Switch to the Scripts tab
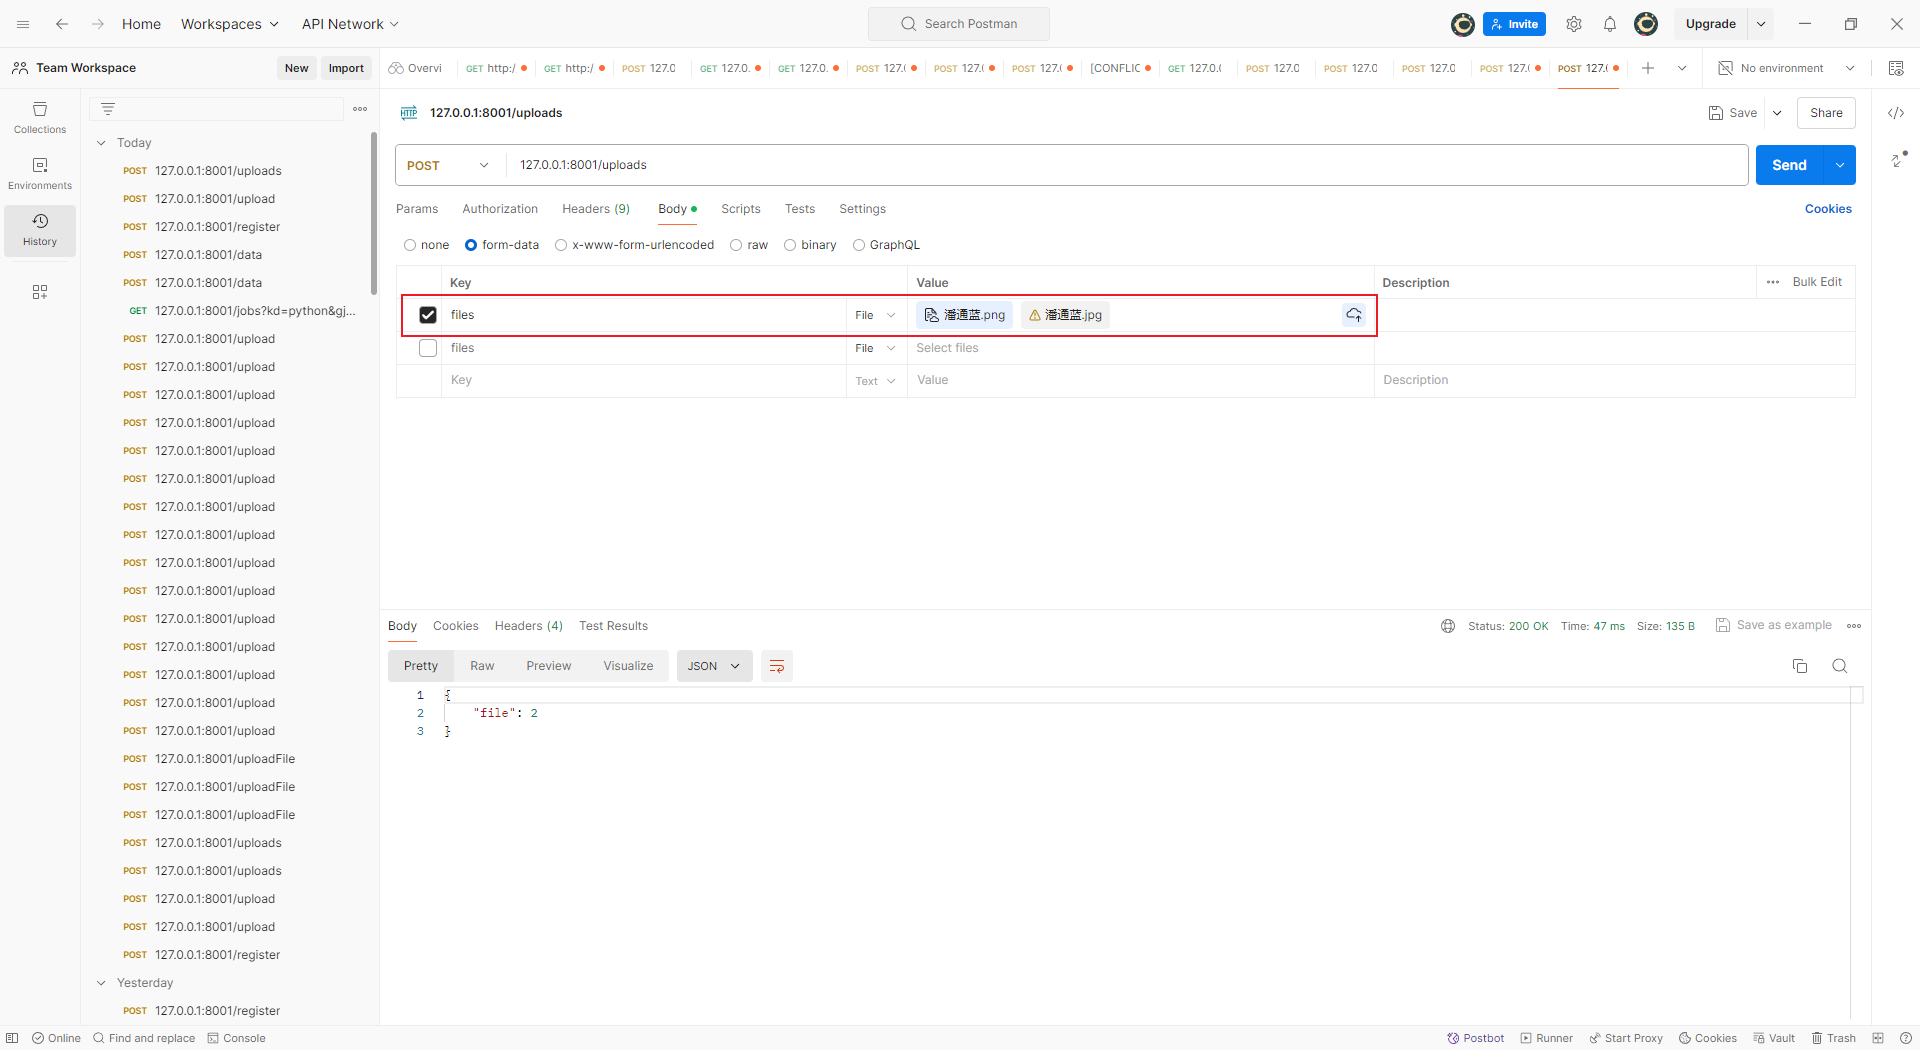The height and width of the screenshot is (1050, 1920). pos(741,209)
